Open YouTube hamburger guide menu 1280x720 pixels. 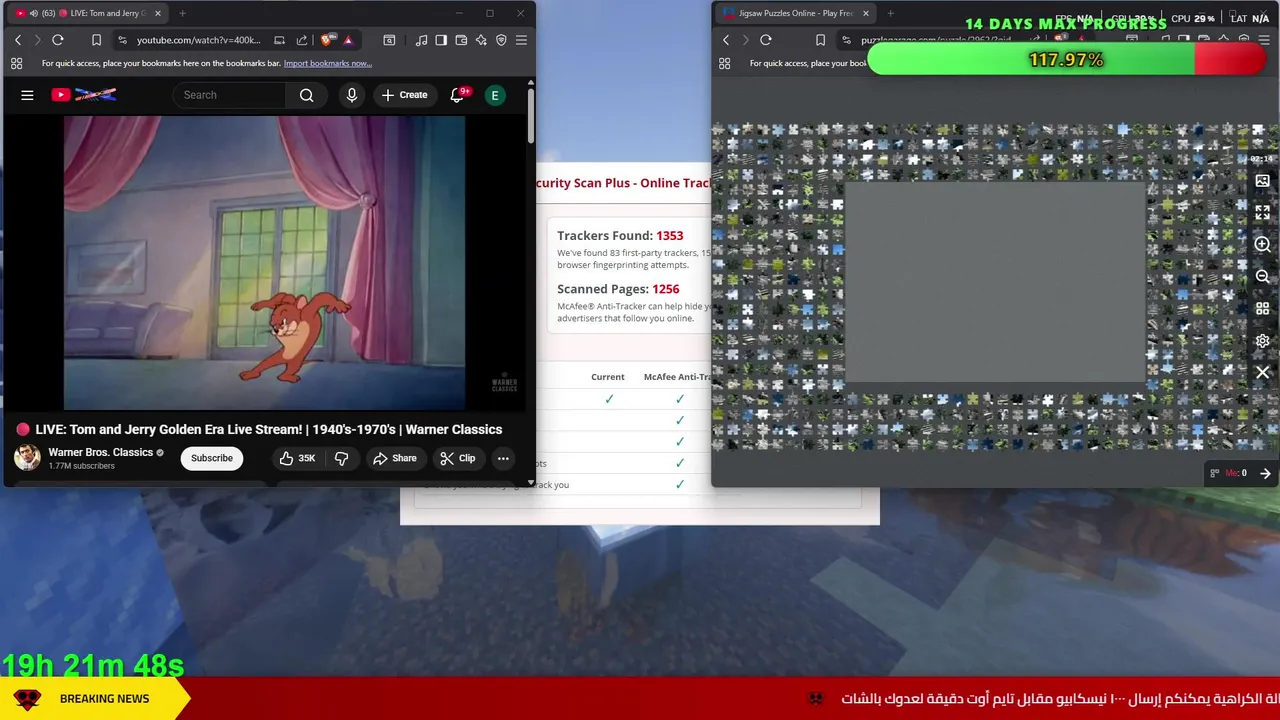click(x=27, y=95)
